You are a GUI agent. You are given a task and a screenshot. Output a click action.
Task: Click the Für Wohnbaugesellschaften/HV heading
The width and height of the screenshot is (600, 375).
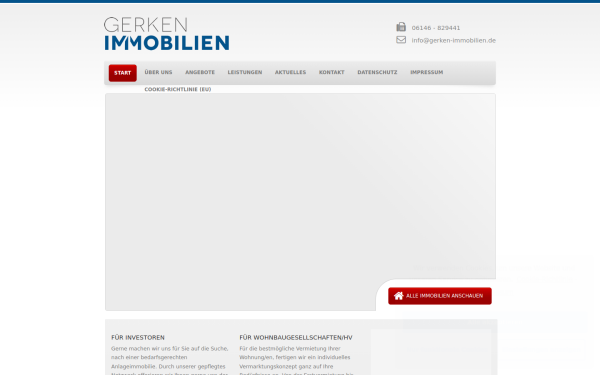[296, 338]
